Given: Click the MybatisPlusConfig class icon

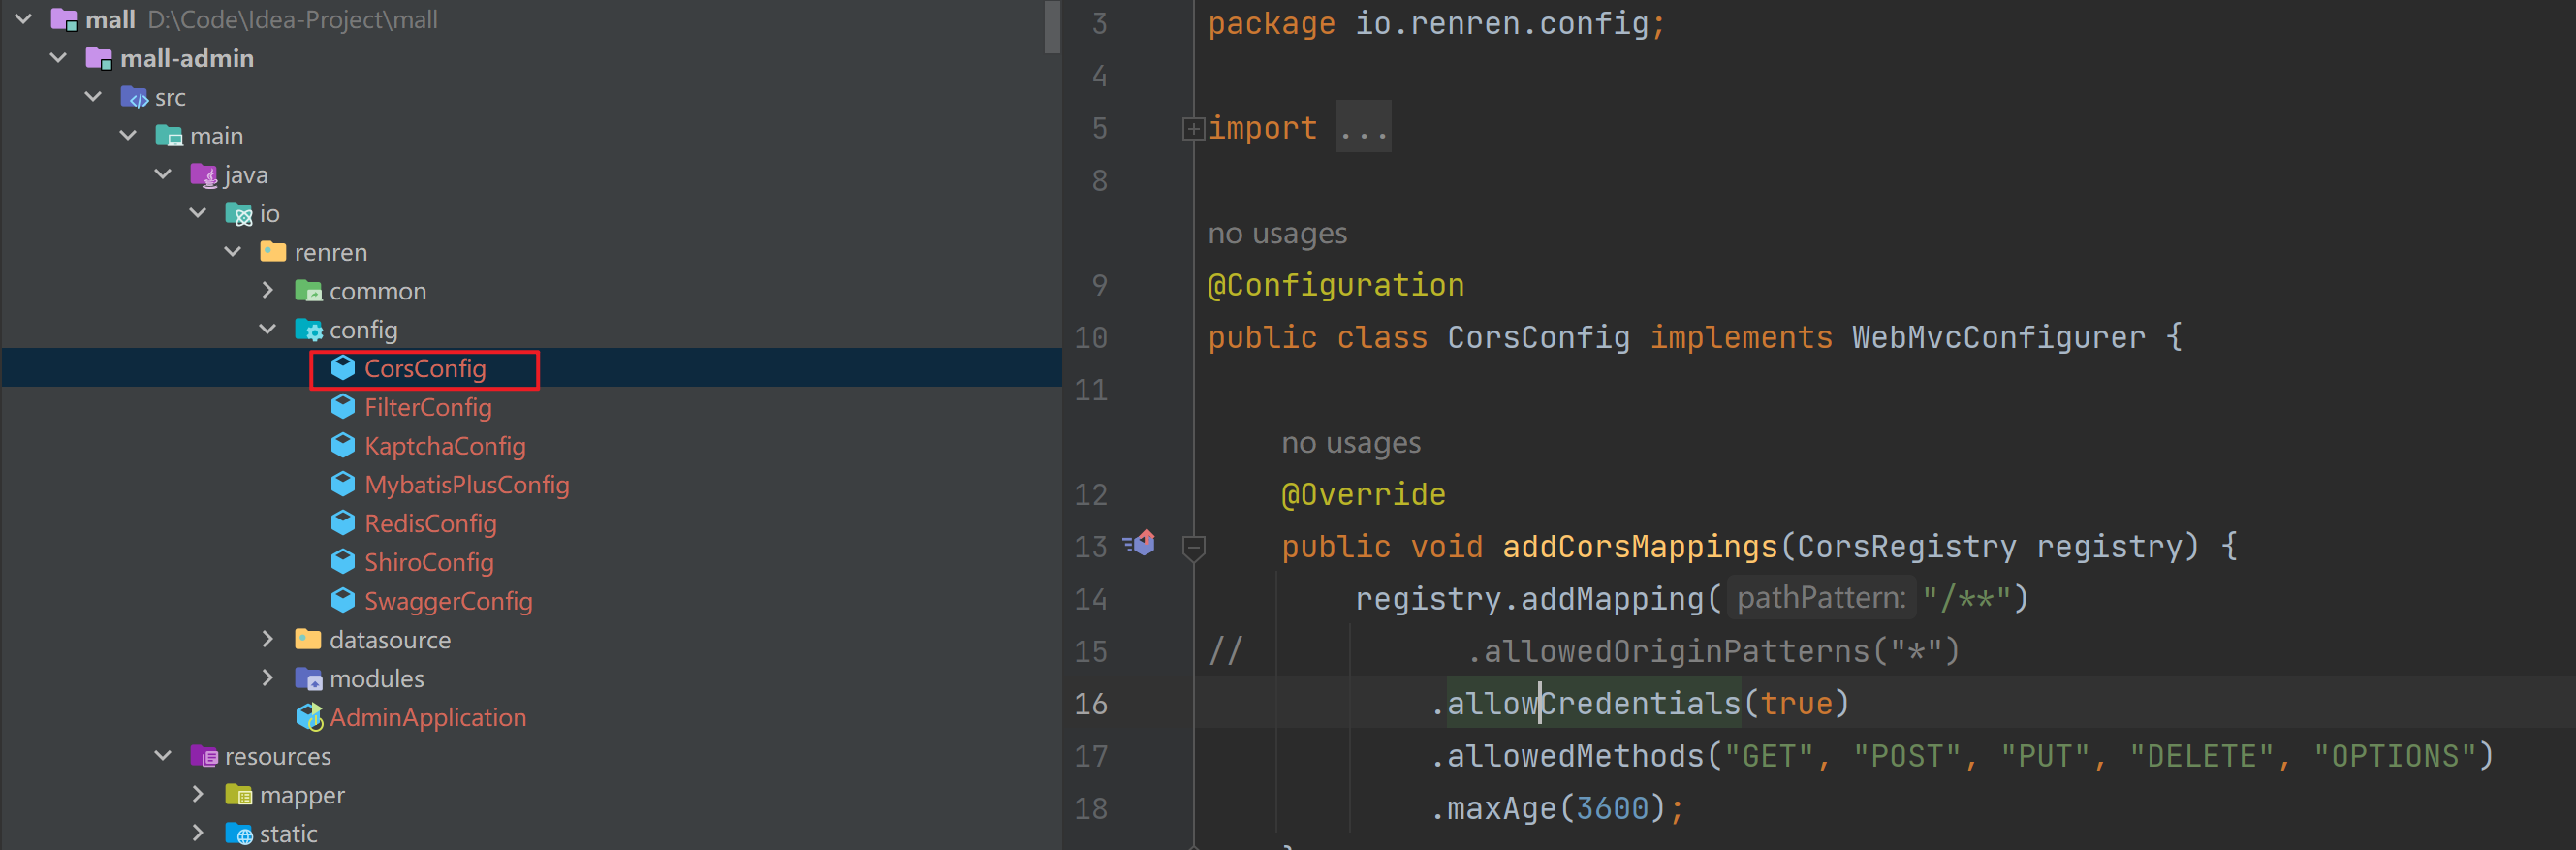Looking at the screenshot, I should pos(343,484).
